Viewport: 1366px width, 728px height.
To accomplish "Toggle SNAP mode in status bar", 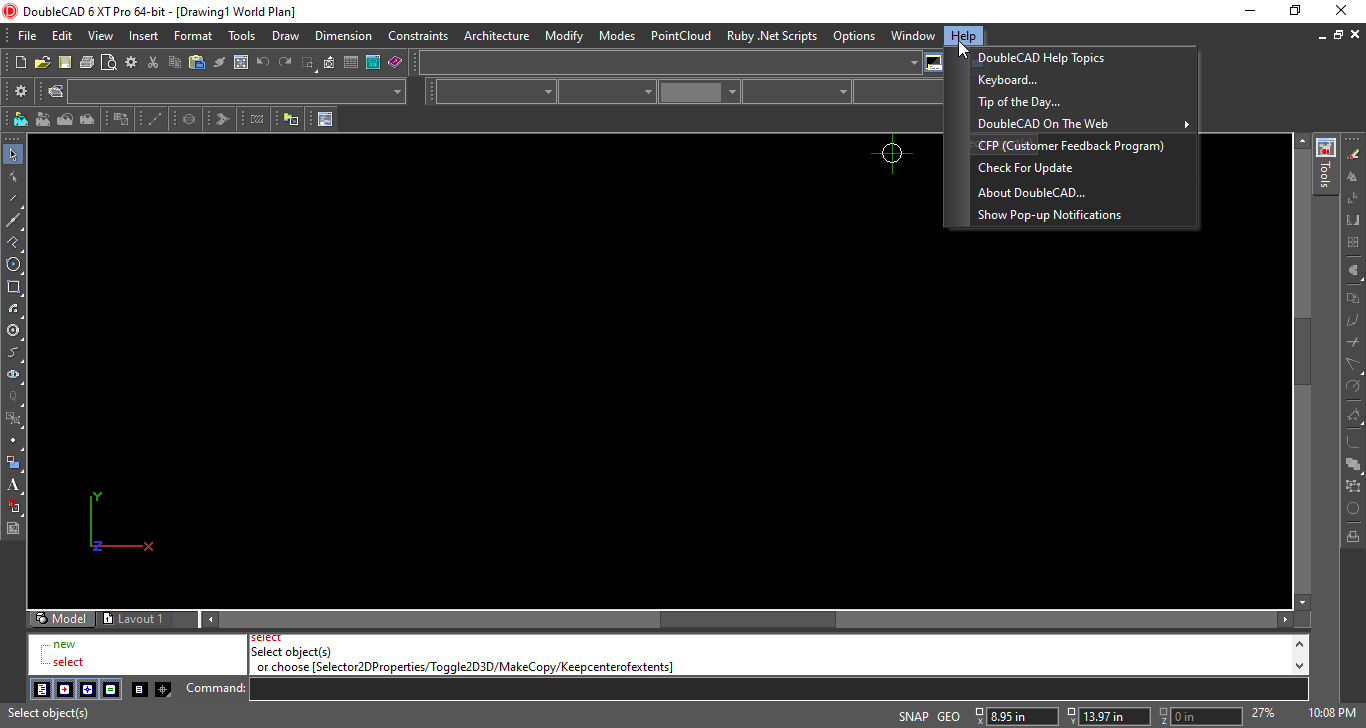I will tap(913, 716).
